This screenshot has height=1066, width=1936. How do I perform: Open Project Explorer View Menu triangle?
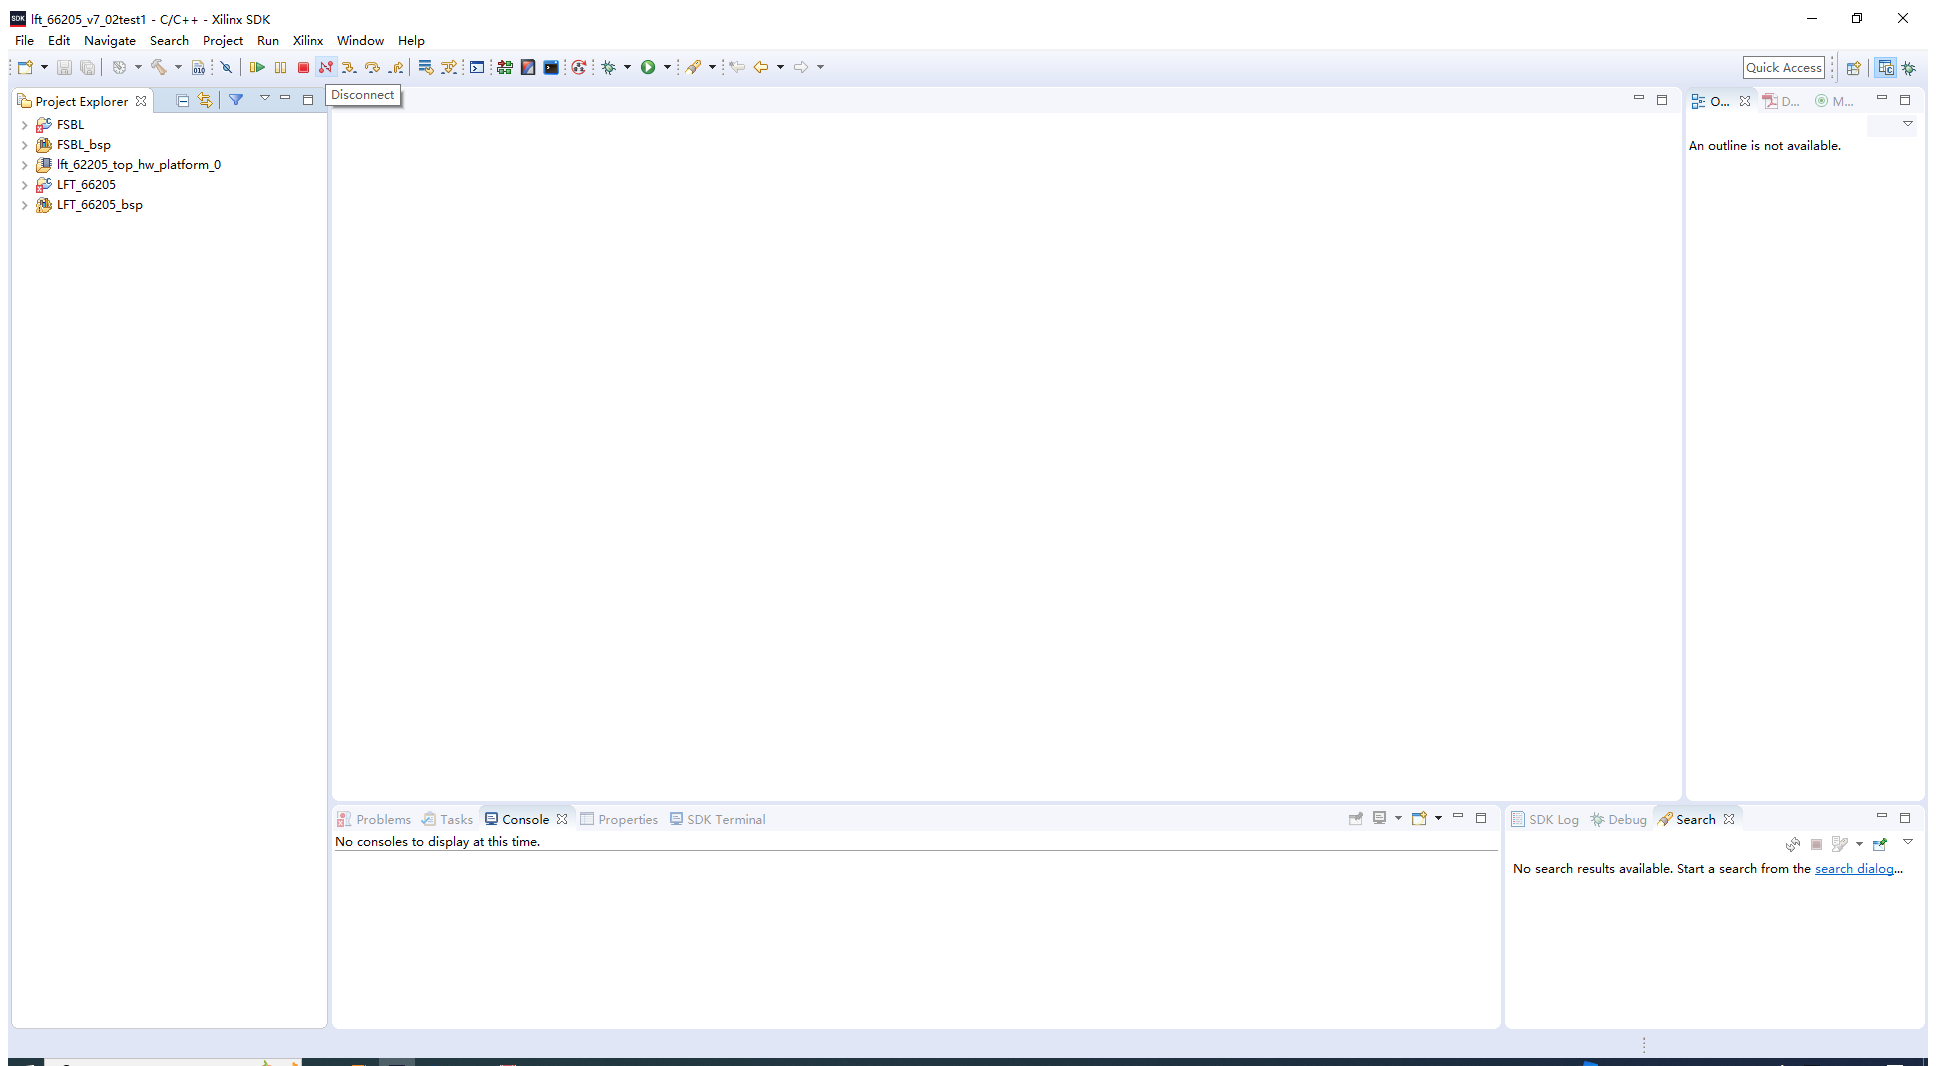click(x=265, y=98)
